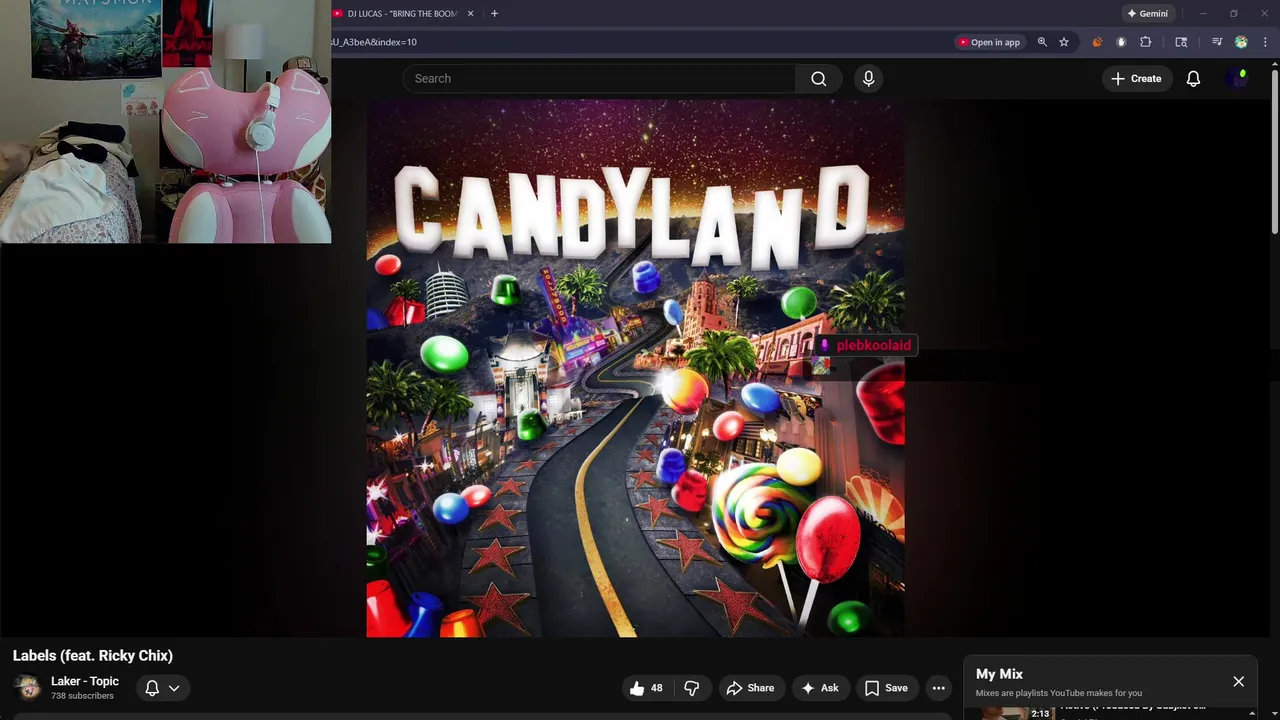Open the tab search browser icon
The image size is (1280, 720).
coord(1181,42)
